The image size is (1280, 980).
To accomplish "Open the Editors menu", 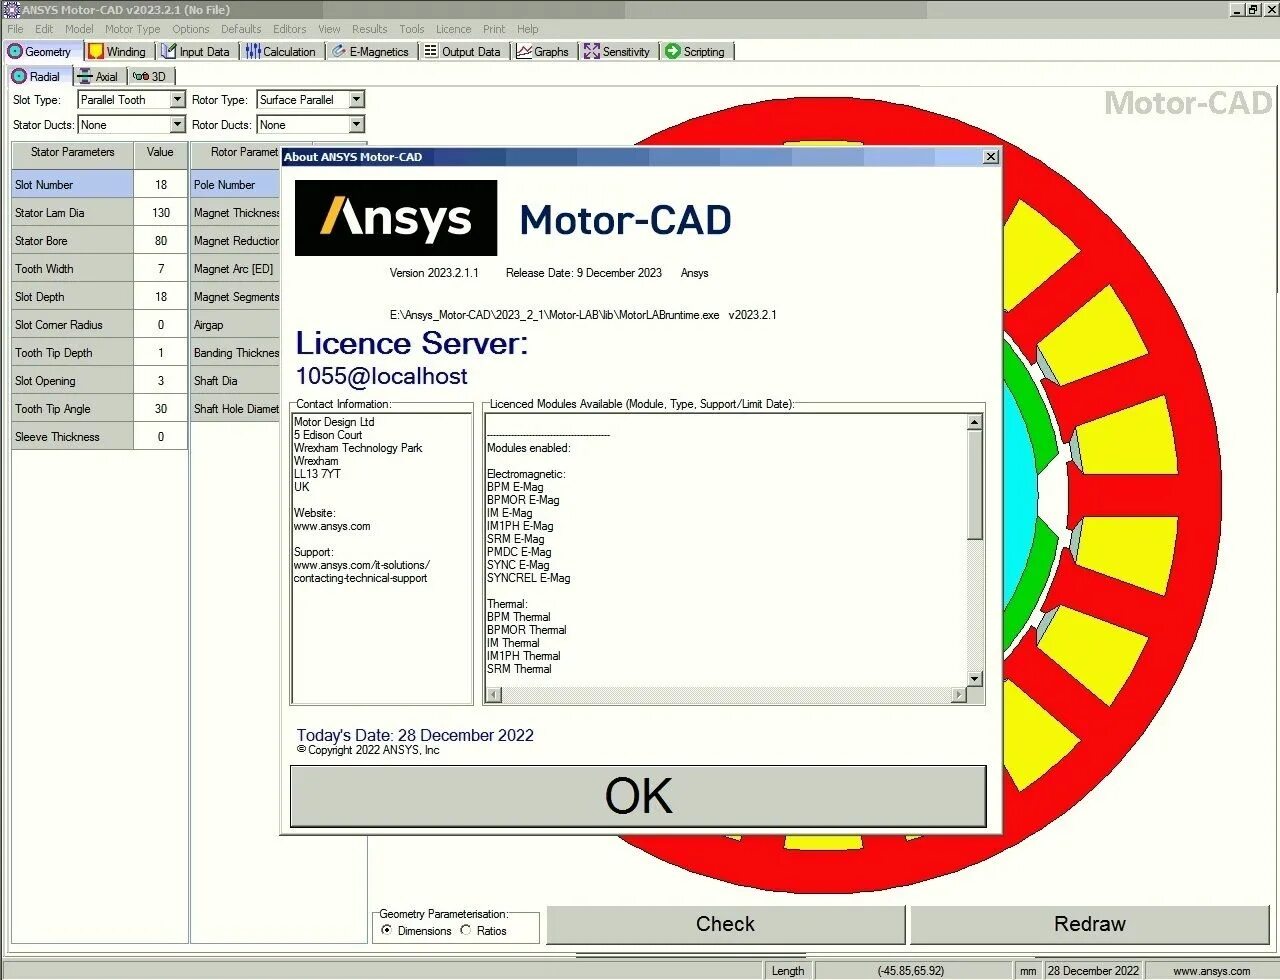I will coord(290,29).
